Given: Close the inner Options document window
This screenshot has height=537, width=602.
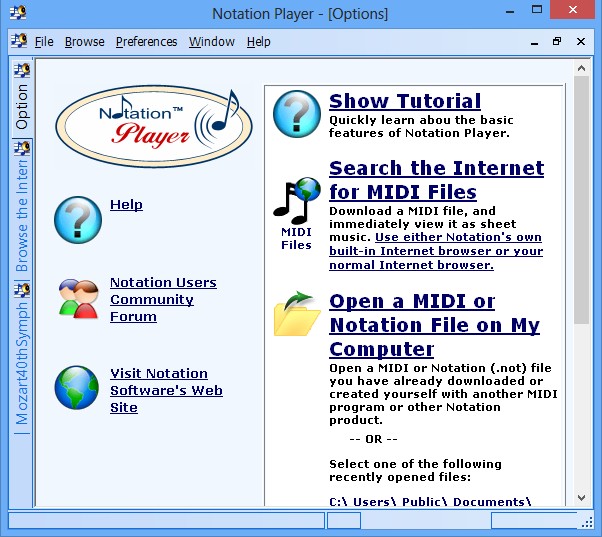Looking at the screenshot, I should 581,41.
